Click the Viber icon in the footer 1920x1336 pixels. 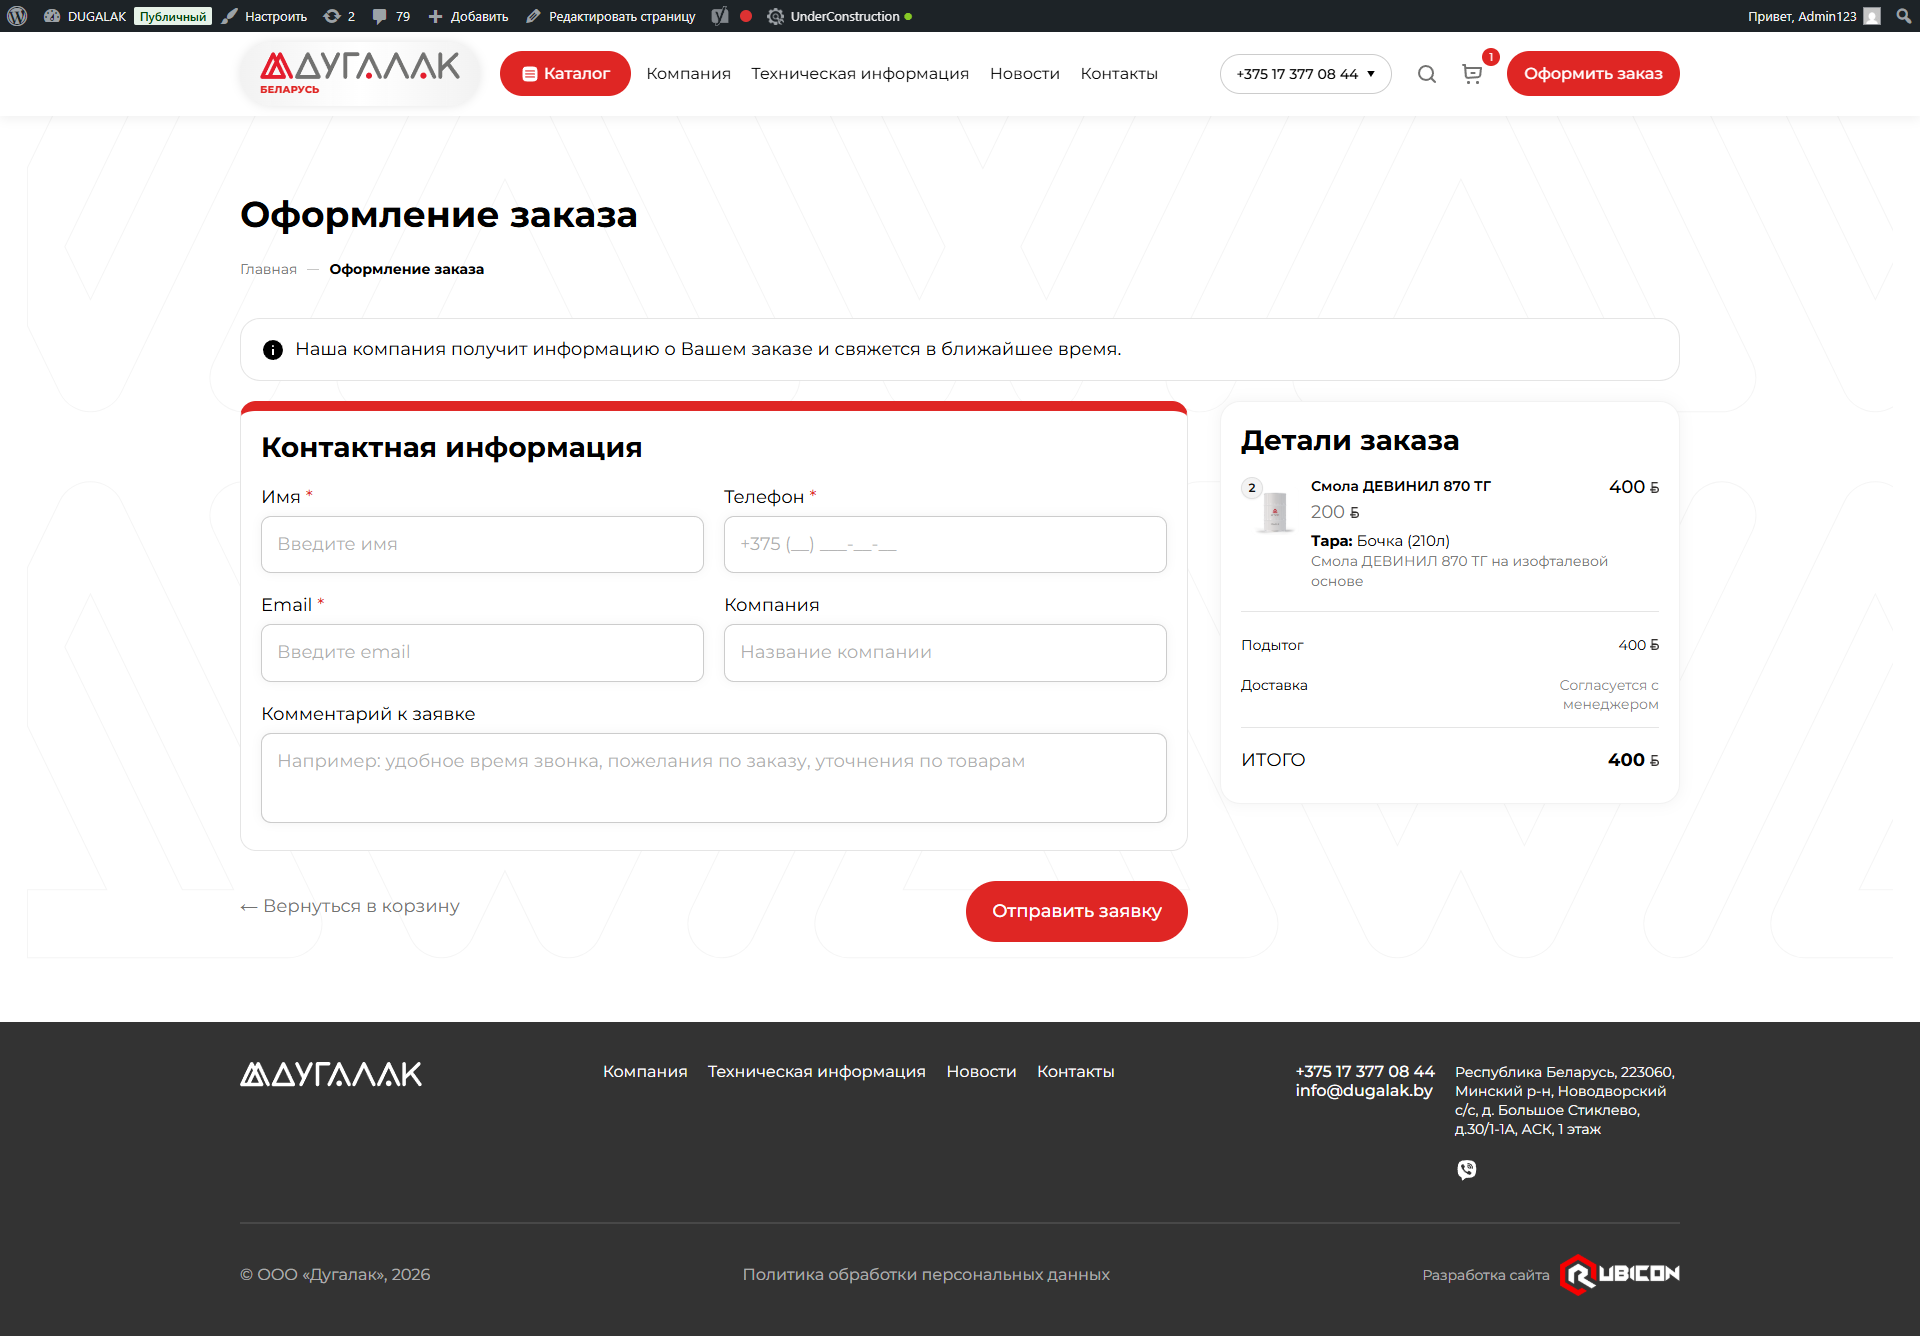[1467, 1169]
